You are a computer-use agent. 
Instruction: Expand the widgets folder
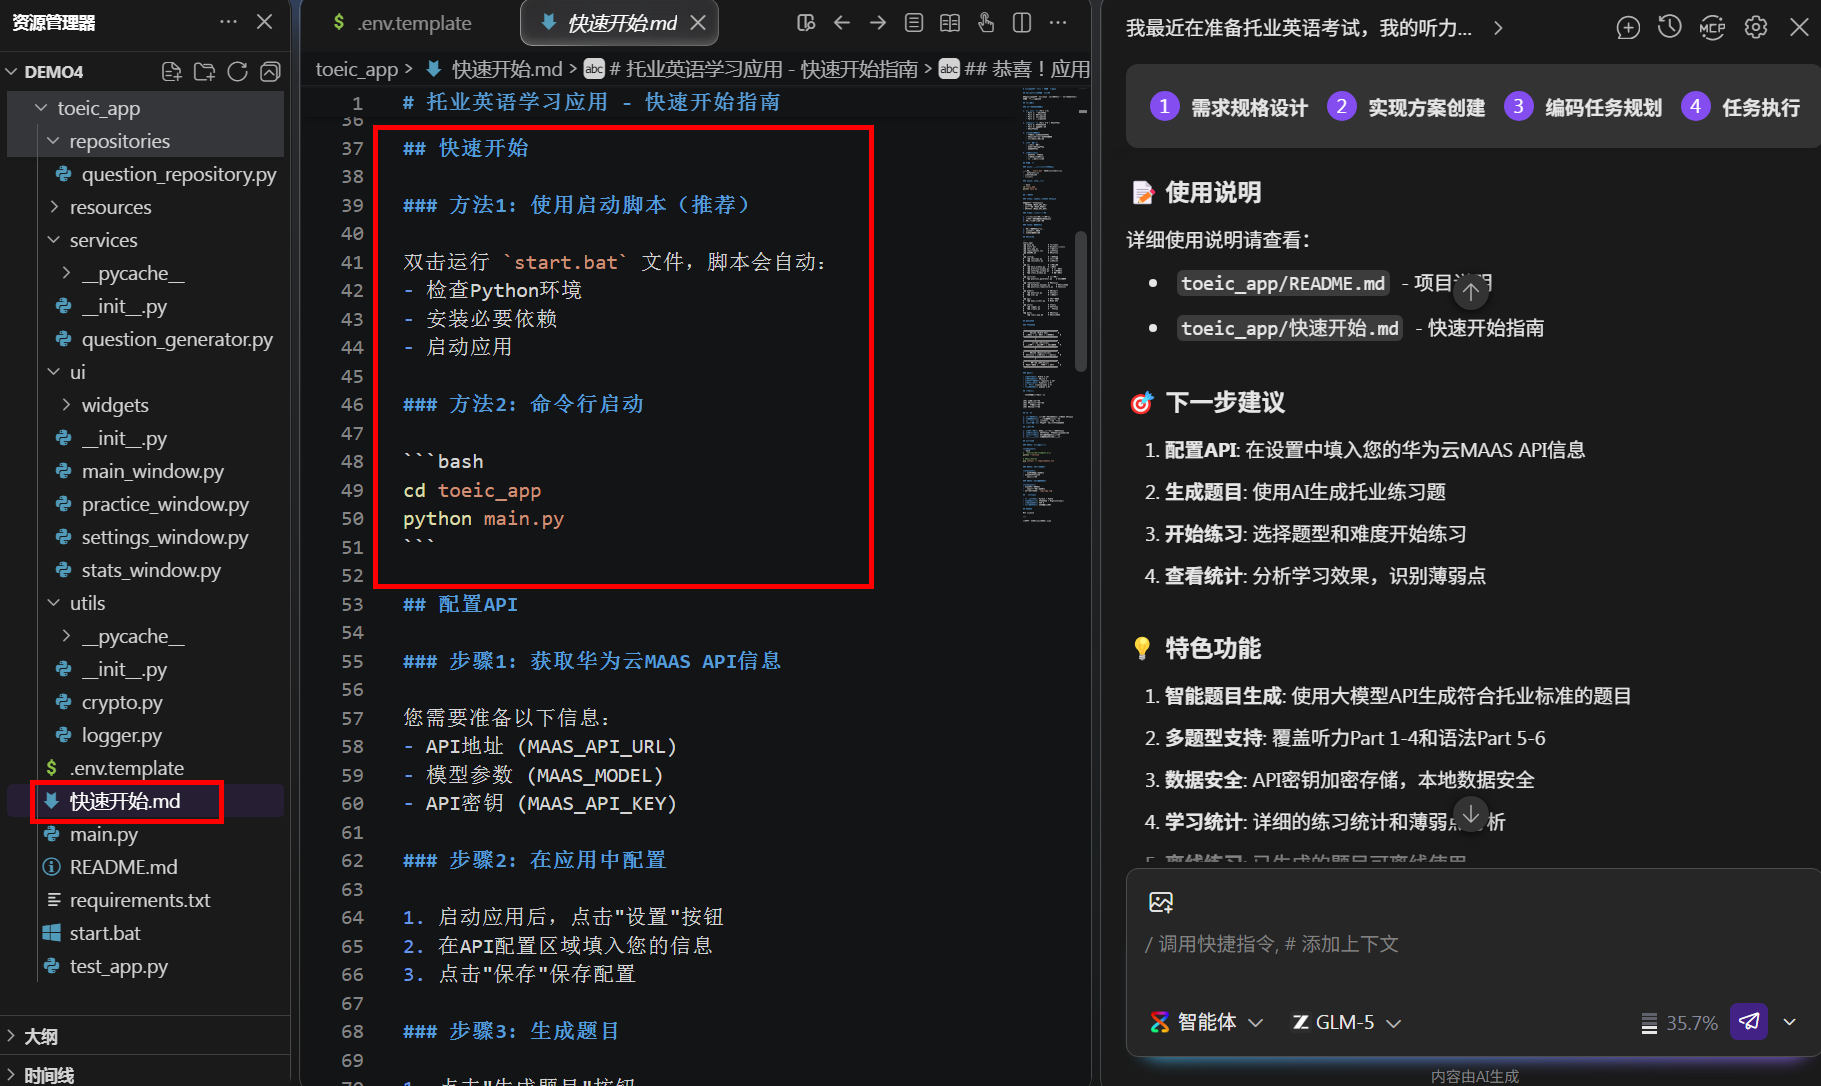(66, 405)
